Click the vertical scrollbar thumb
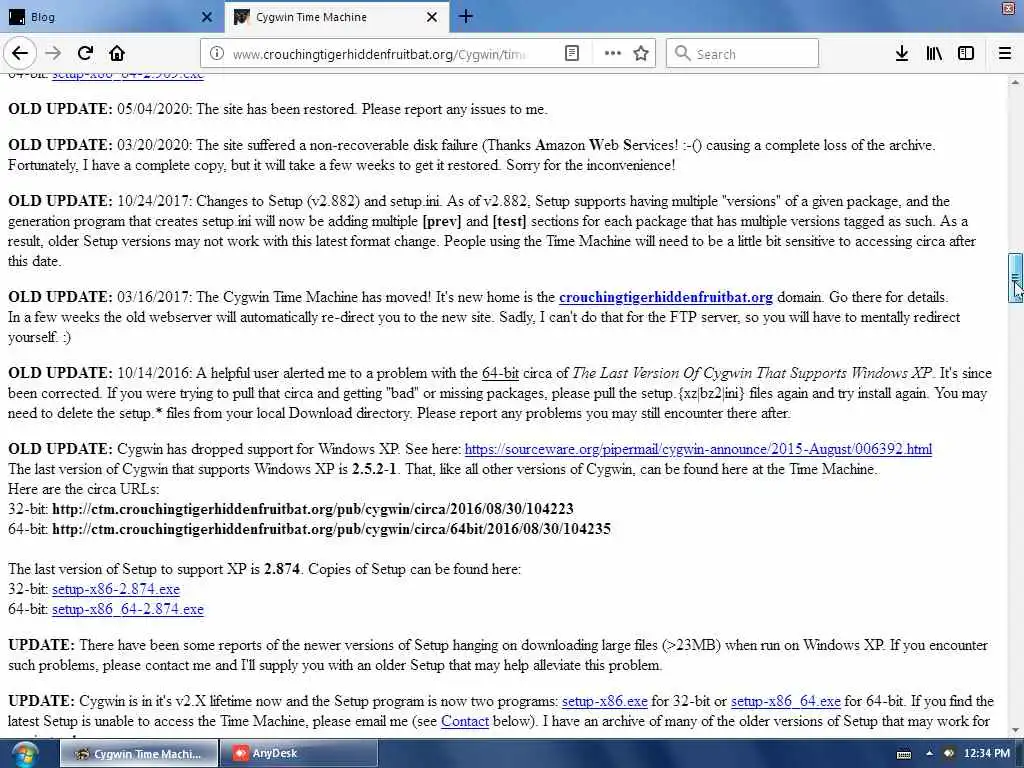 (x=1015, y=278)
